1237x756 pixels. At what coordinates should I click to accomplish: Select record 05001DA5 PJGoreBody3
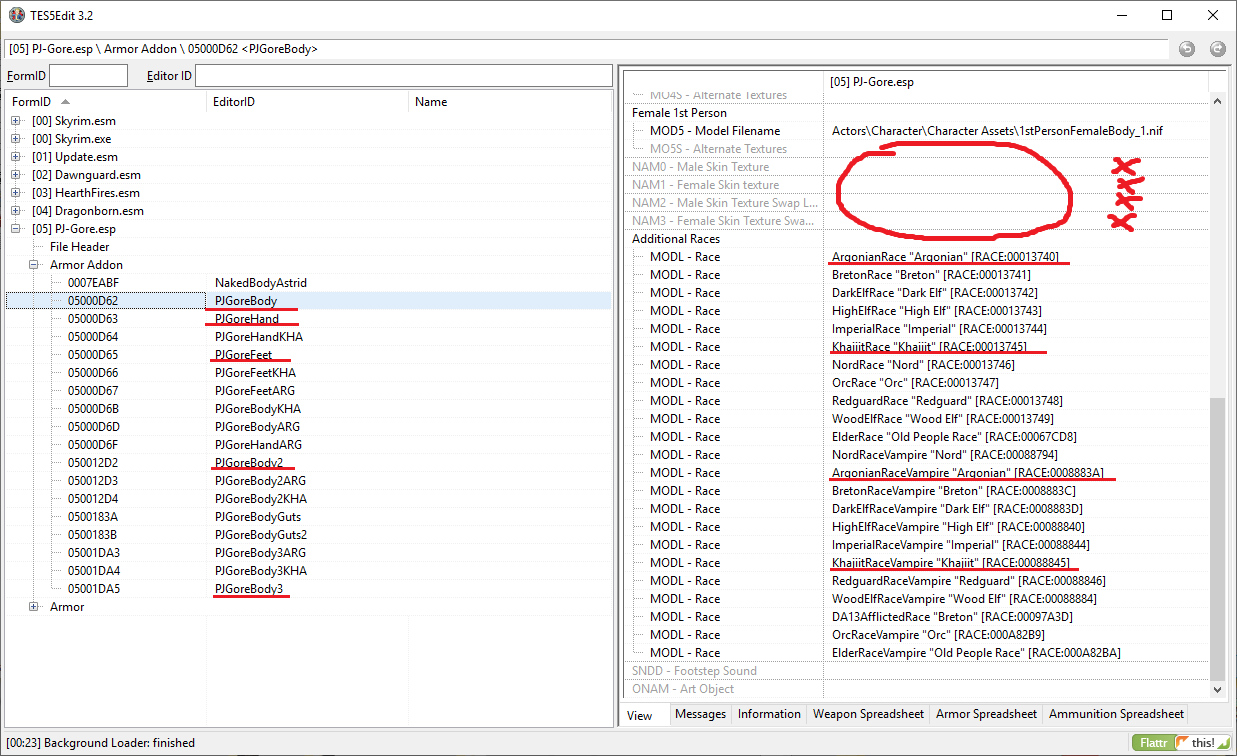coord(308,589)
